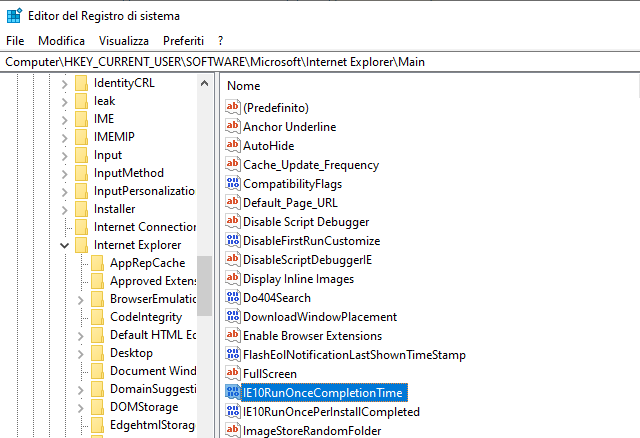Viewport: 640px width, 438px height.
Task: Click the Anchor Underline string icon
Action: [x=233, y=126]
